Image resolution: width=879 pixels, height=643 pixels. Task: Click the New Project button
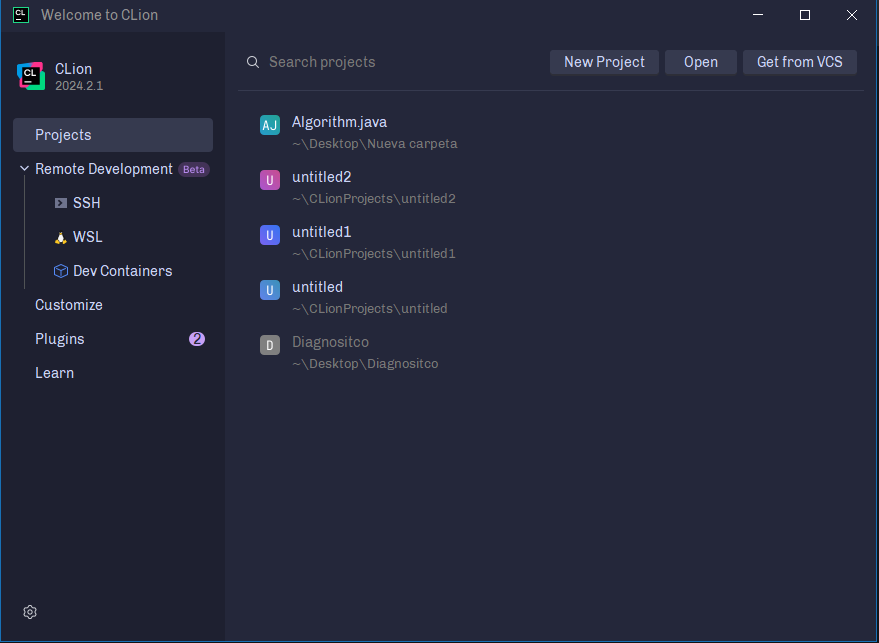pos(604,62)
